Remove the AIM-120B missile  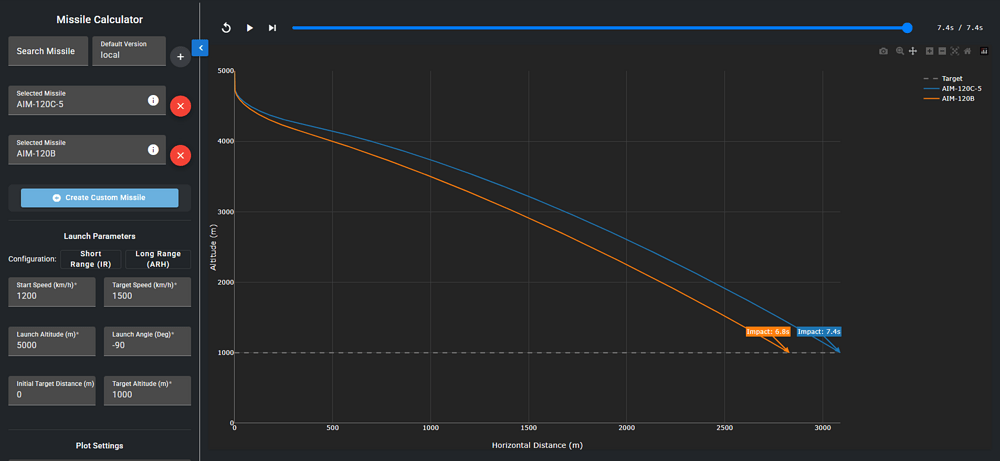[x=180, y=155]
